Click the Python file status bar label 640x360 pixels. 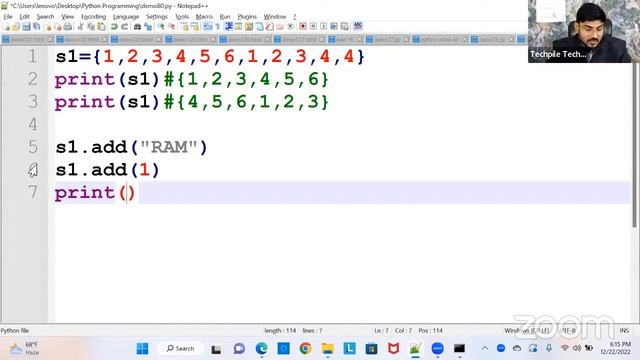pyautogui.click(x=15, y=331)
